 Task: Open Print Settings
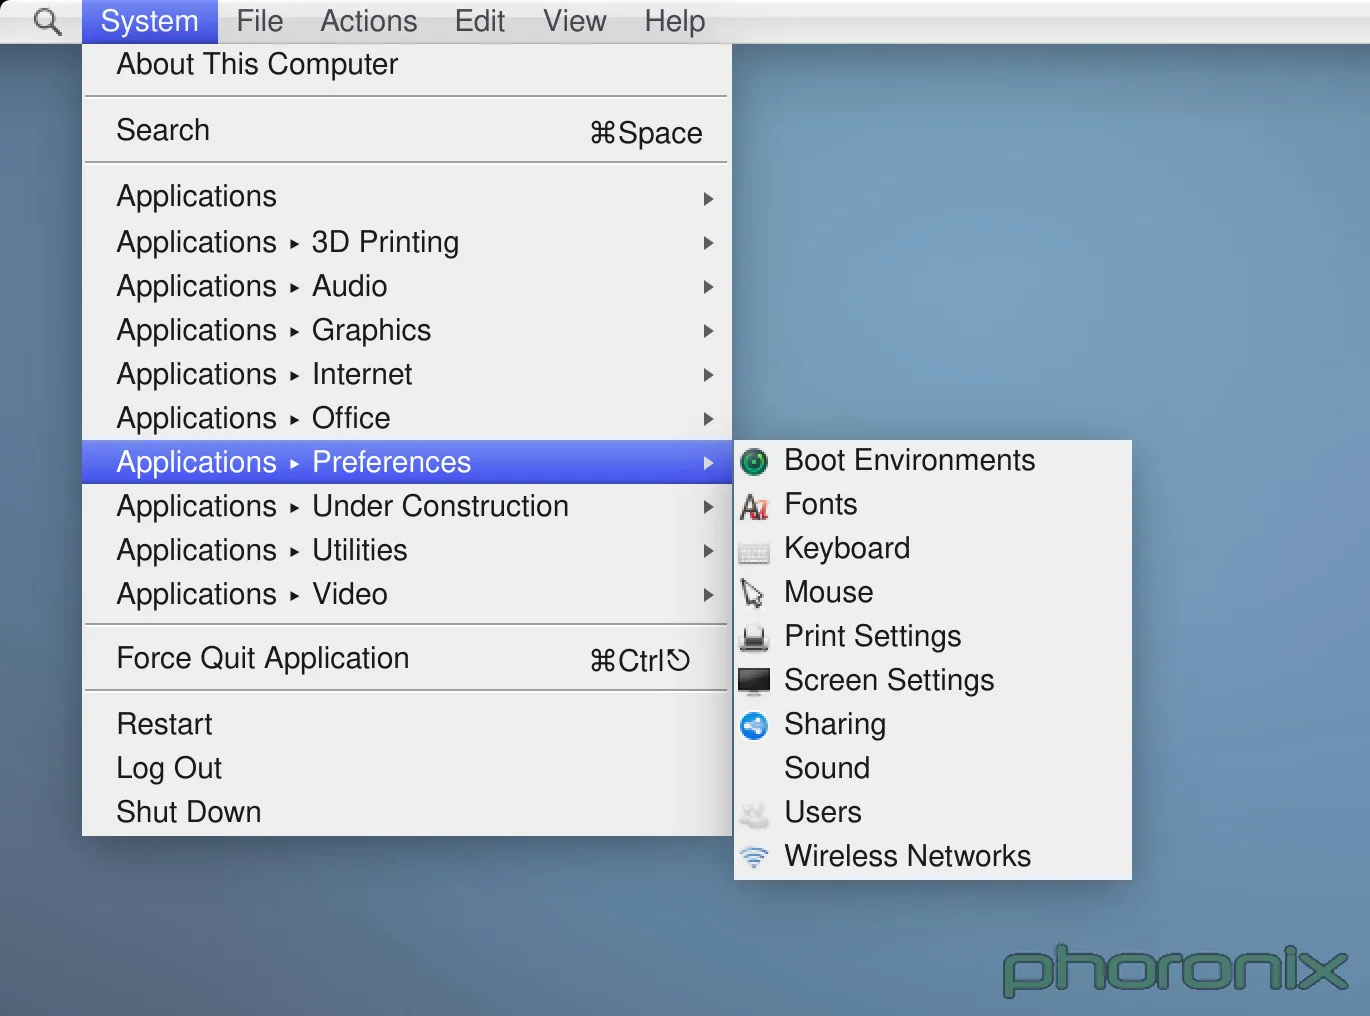[873, 636]
